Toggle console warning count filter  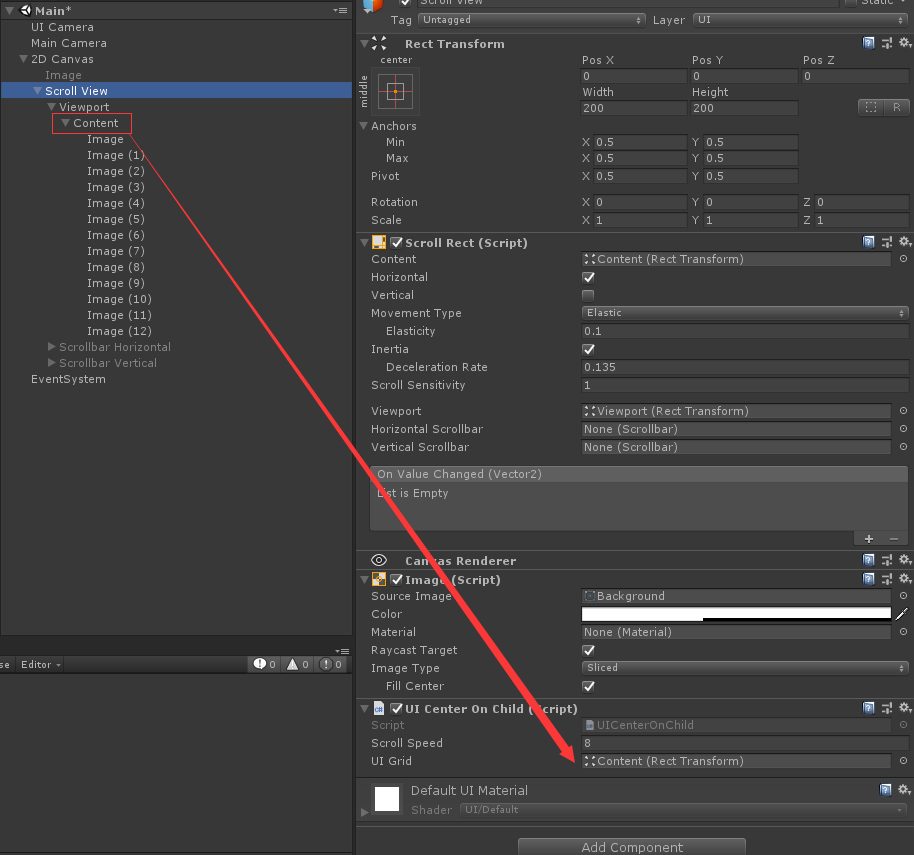pyautogui.click(x=297, y=664)
